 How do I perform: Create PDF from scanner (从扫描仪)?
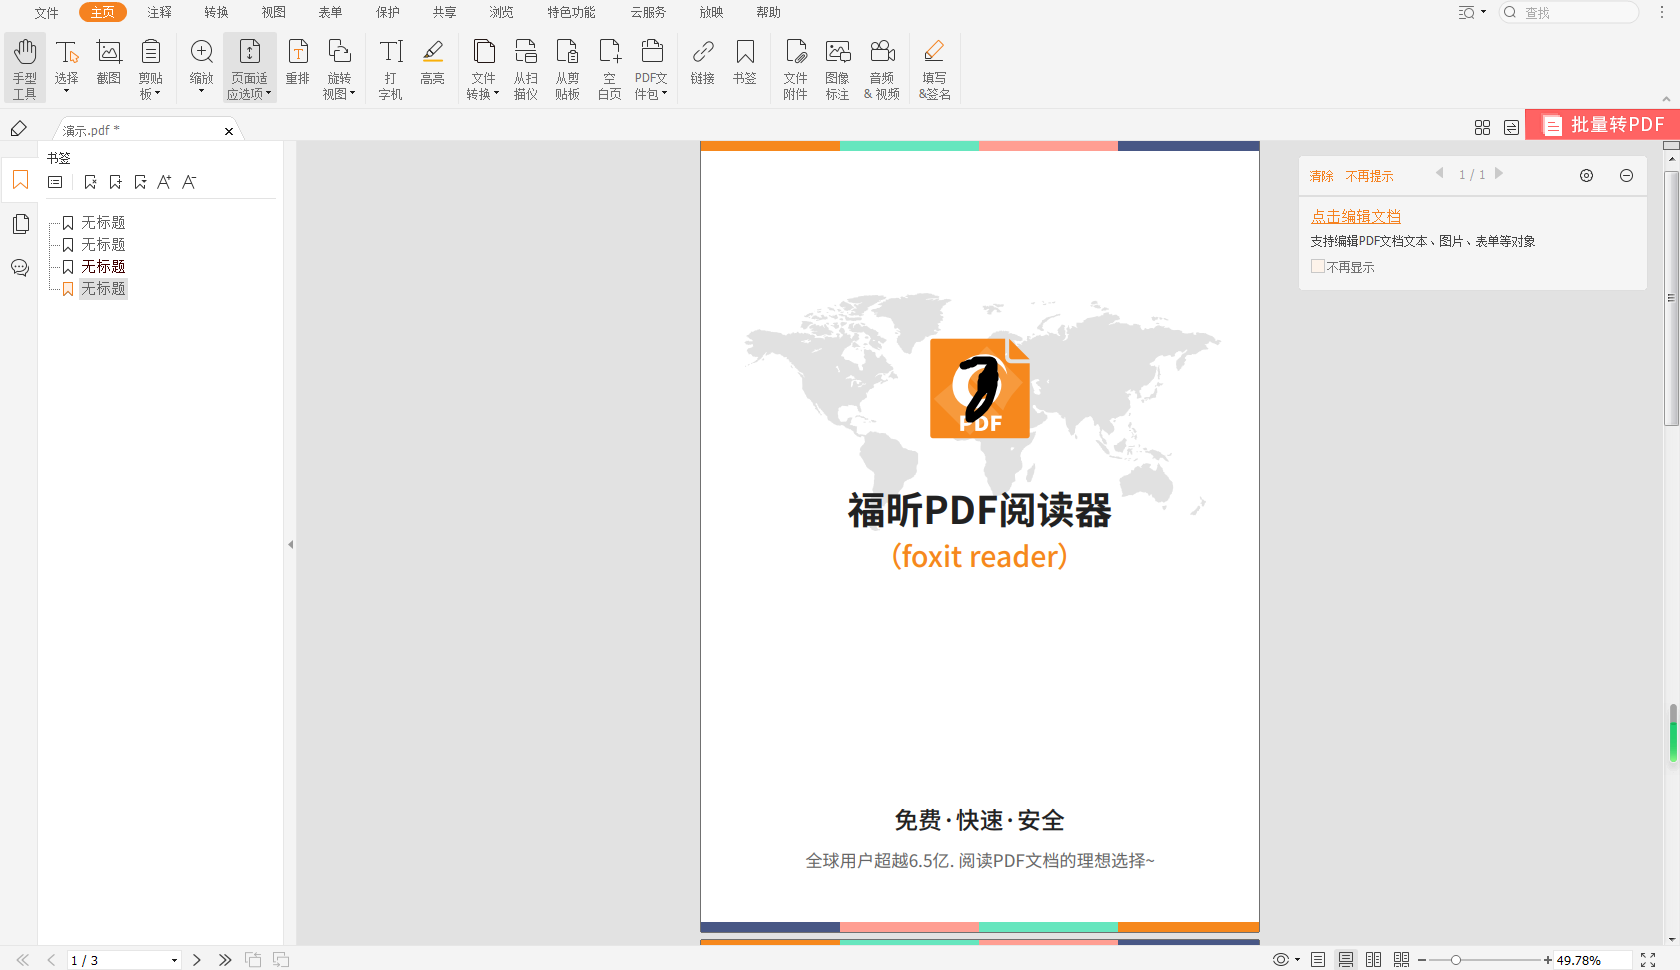526,68
